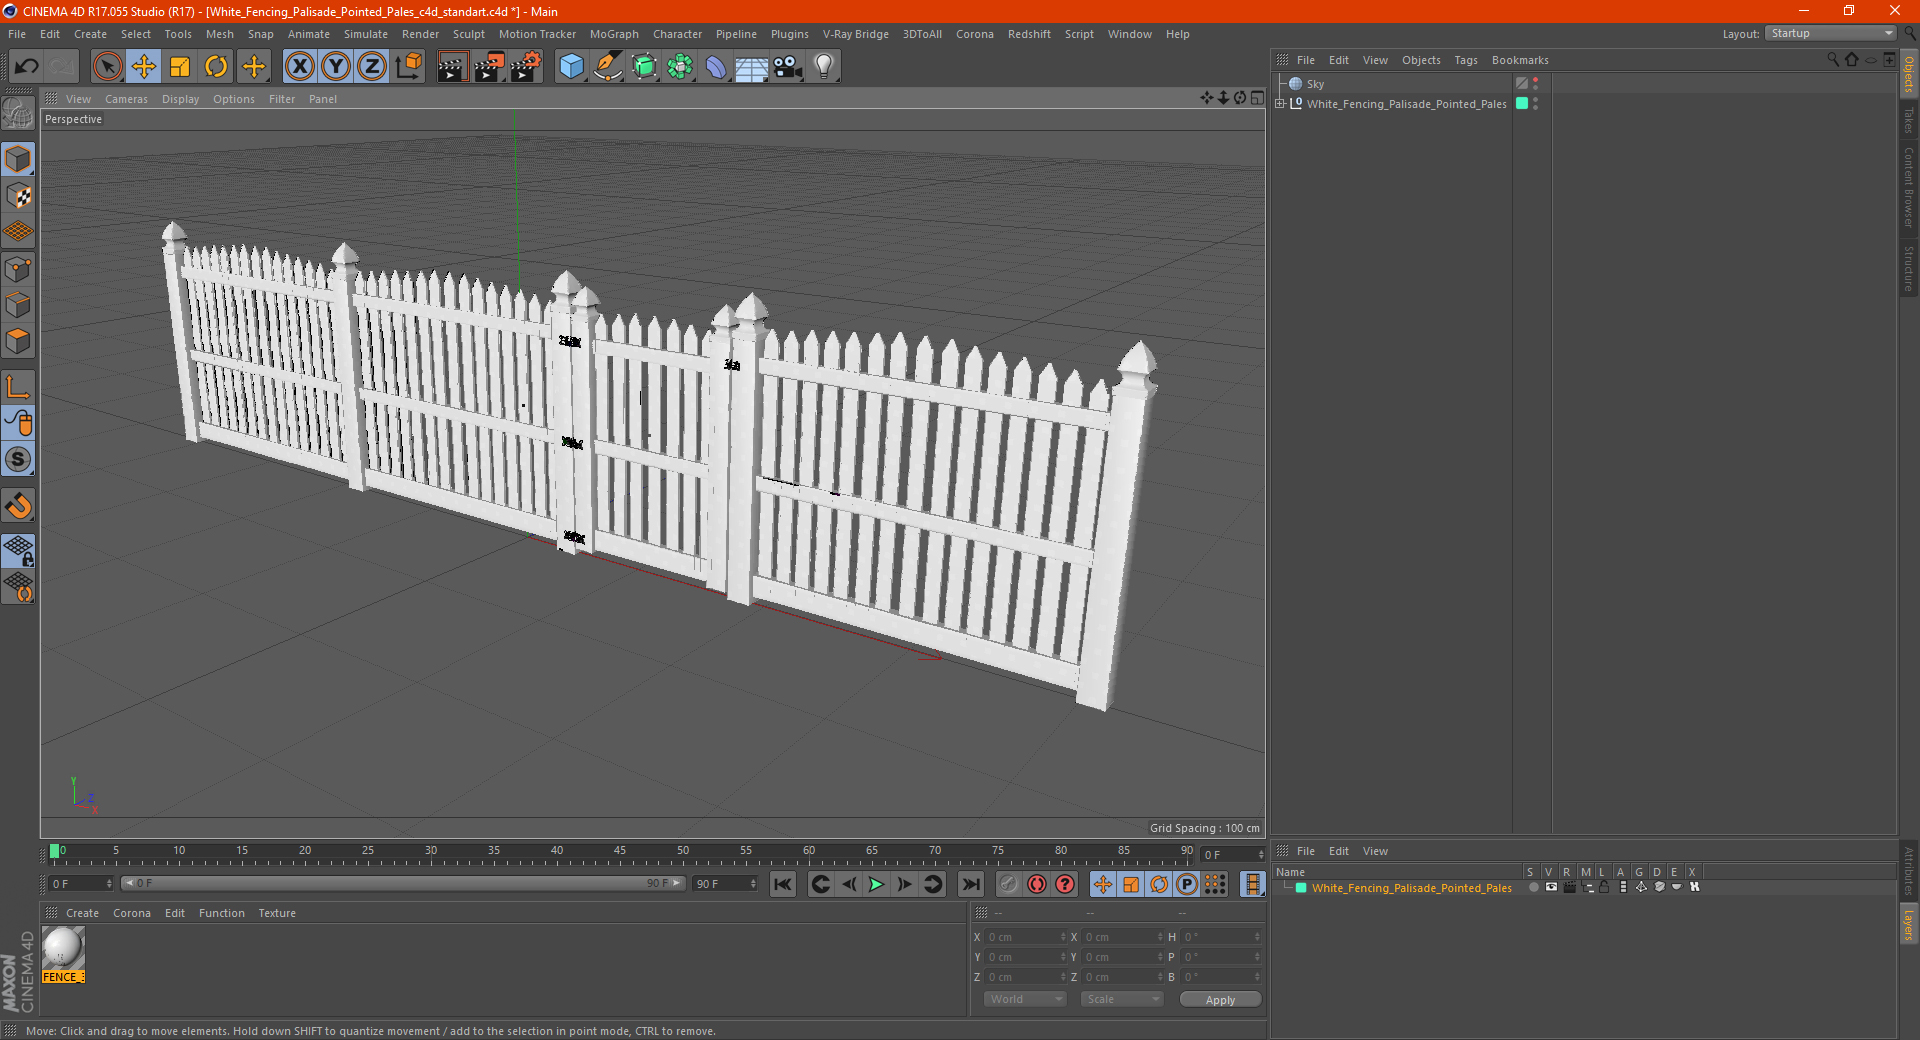
Task: Open the Layers side tab
Action: [x=1909, y=924]
